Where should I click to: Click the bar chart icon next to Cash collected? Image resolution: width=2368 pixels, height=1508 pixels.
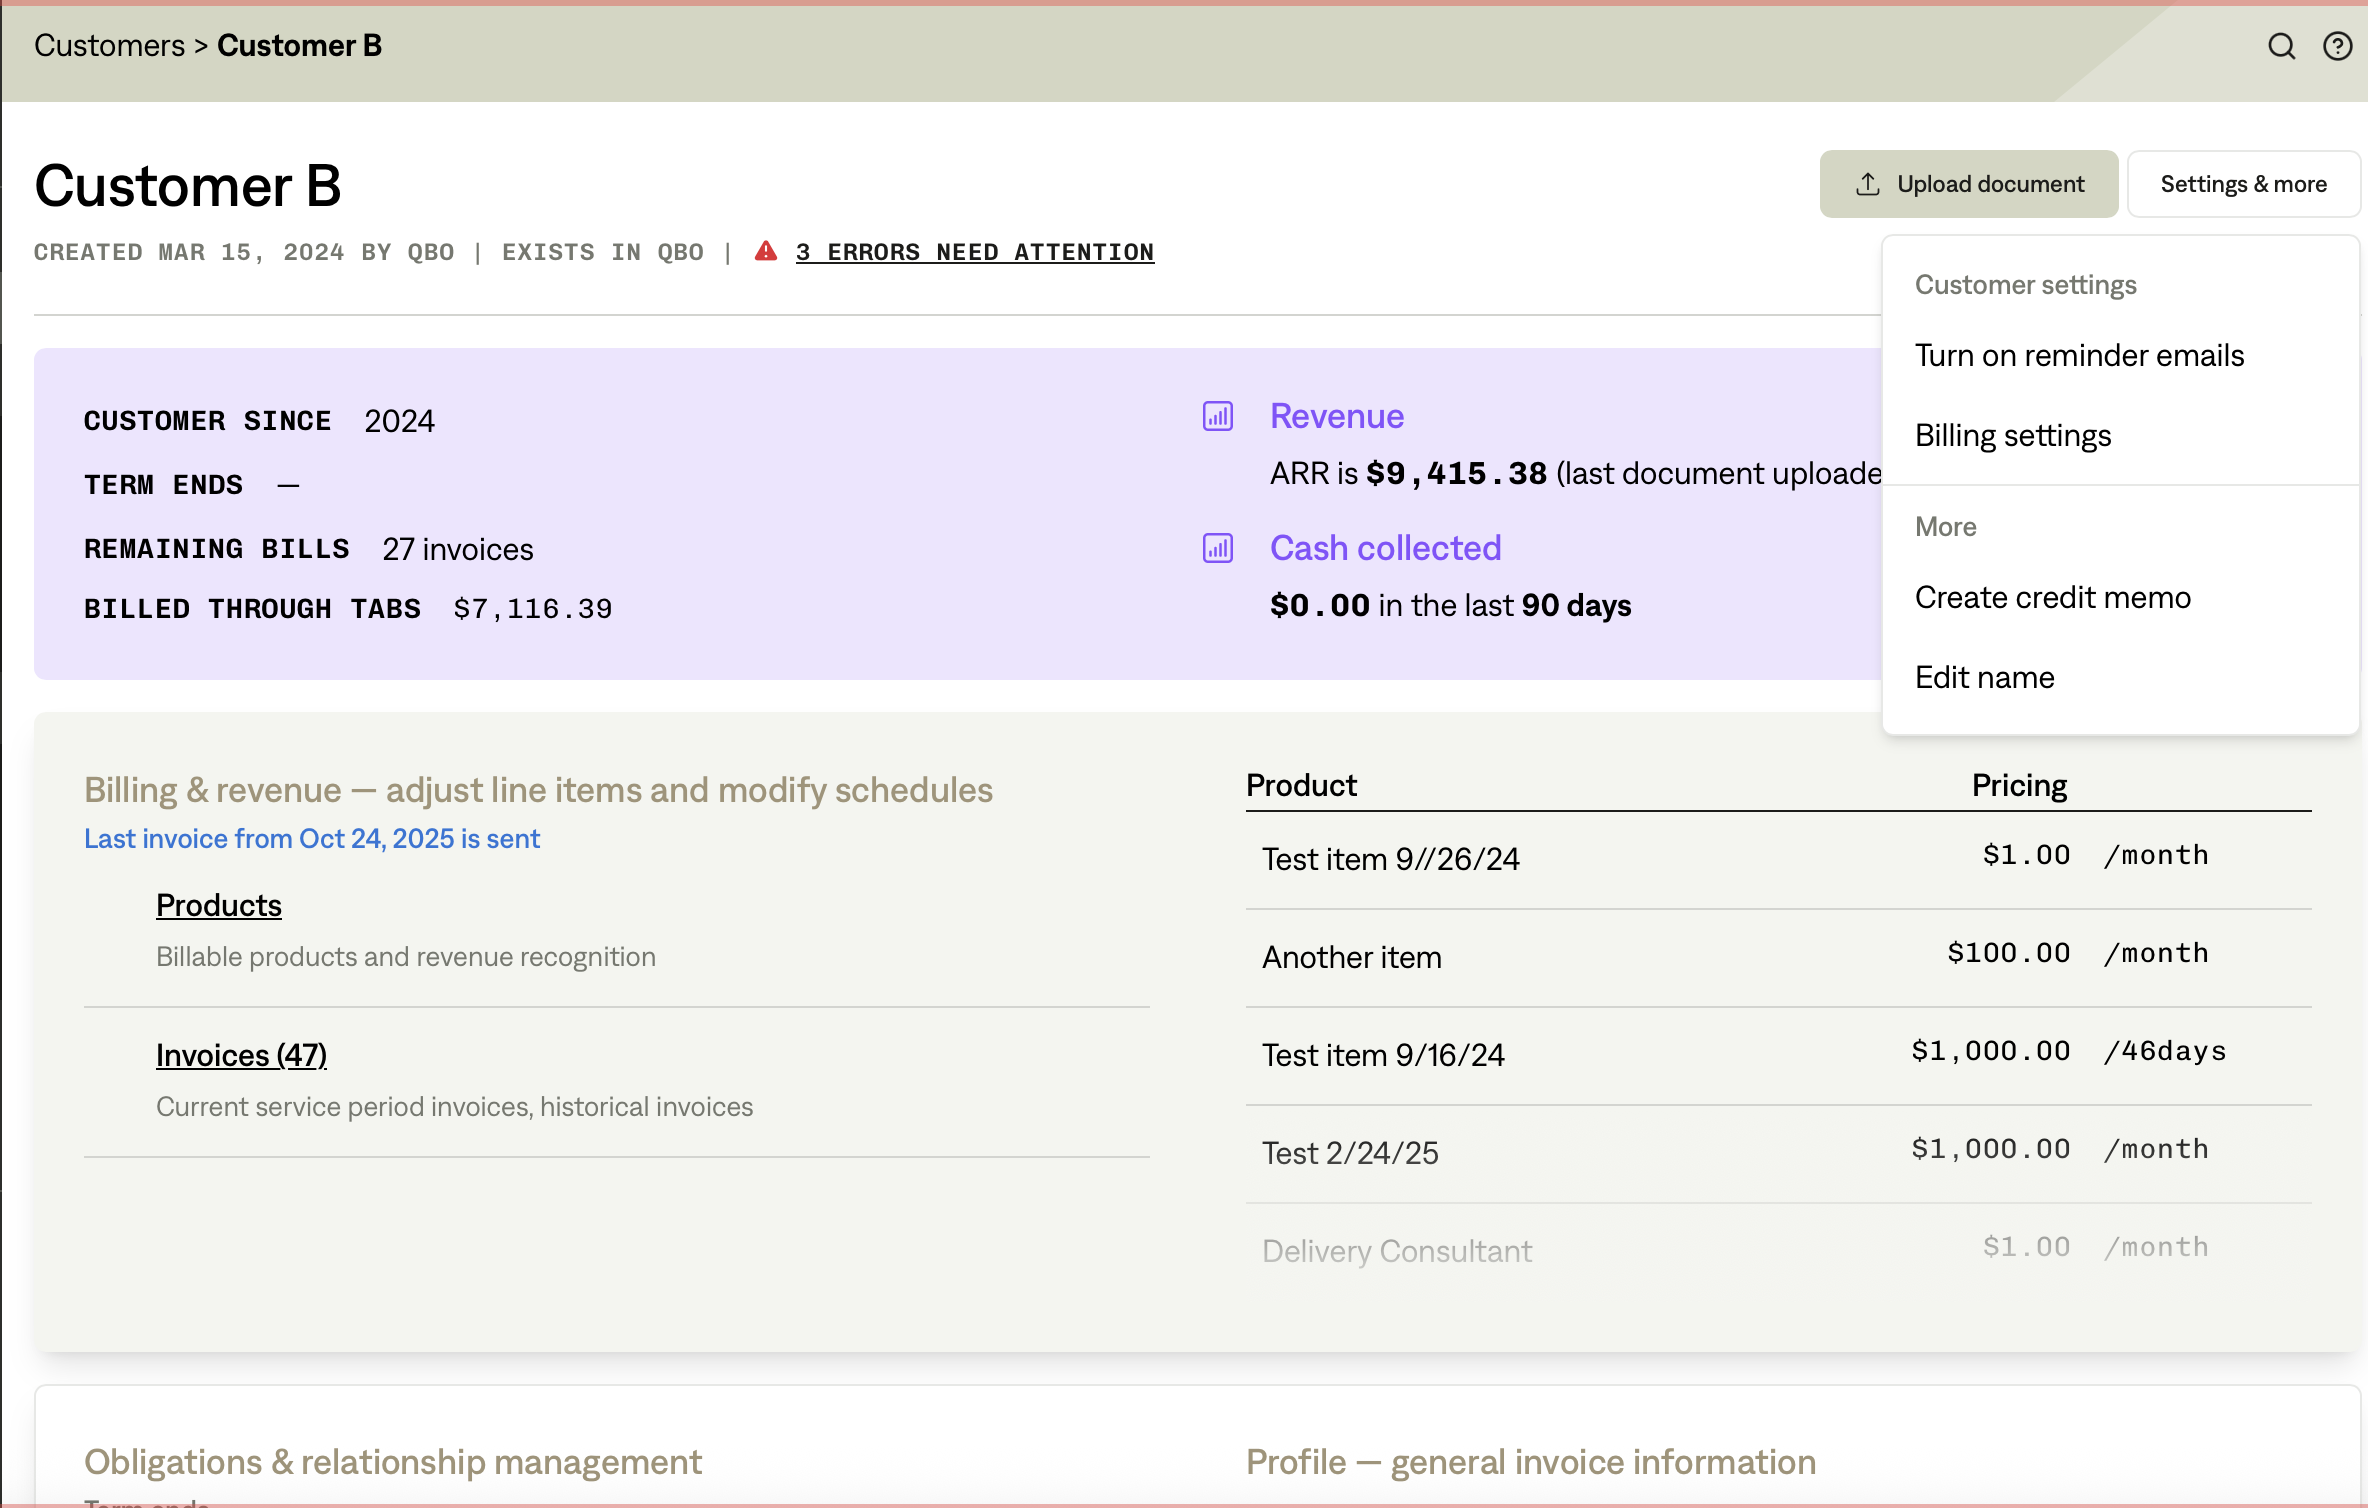click(1216, 548)
